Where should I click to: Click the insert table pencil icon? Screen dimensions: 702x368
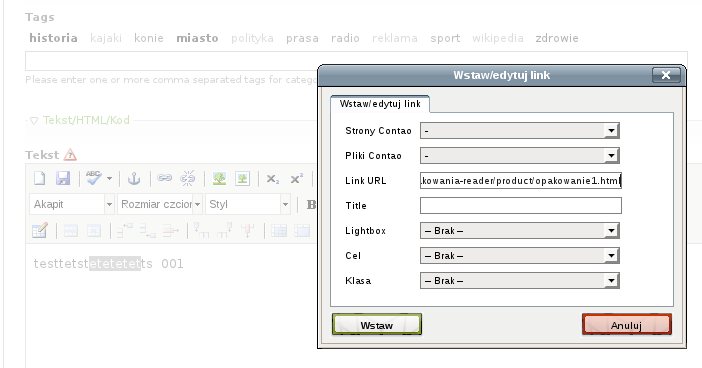[x=40, y=231]
